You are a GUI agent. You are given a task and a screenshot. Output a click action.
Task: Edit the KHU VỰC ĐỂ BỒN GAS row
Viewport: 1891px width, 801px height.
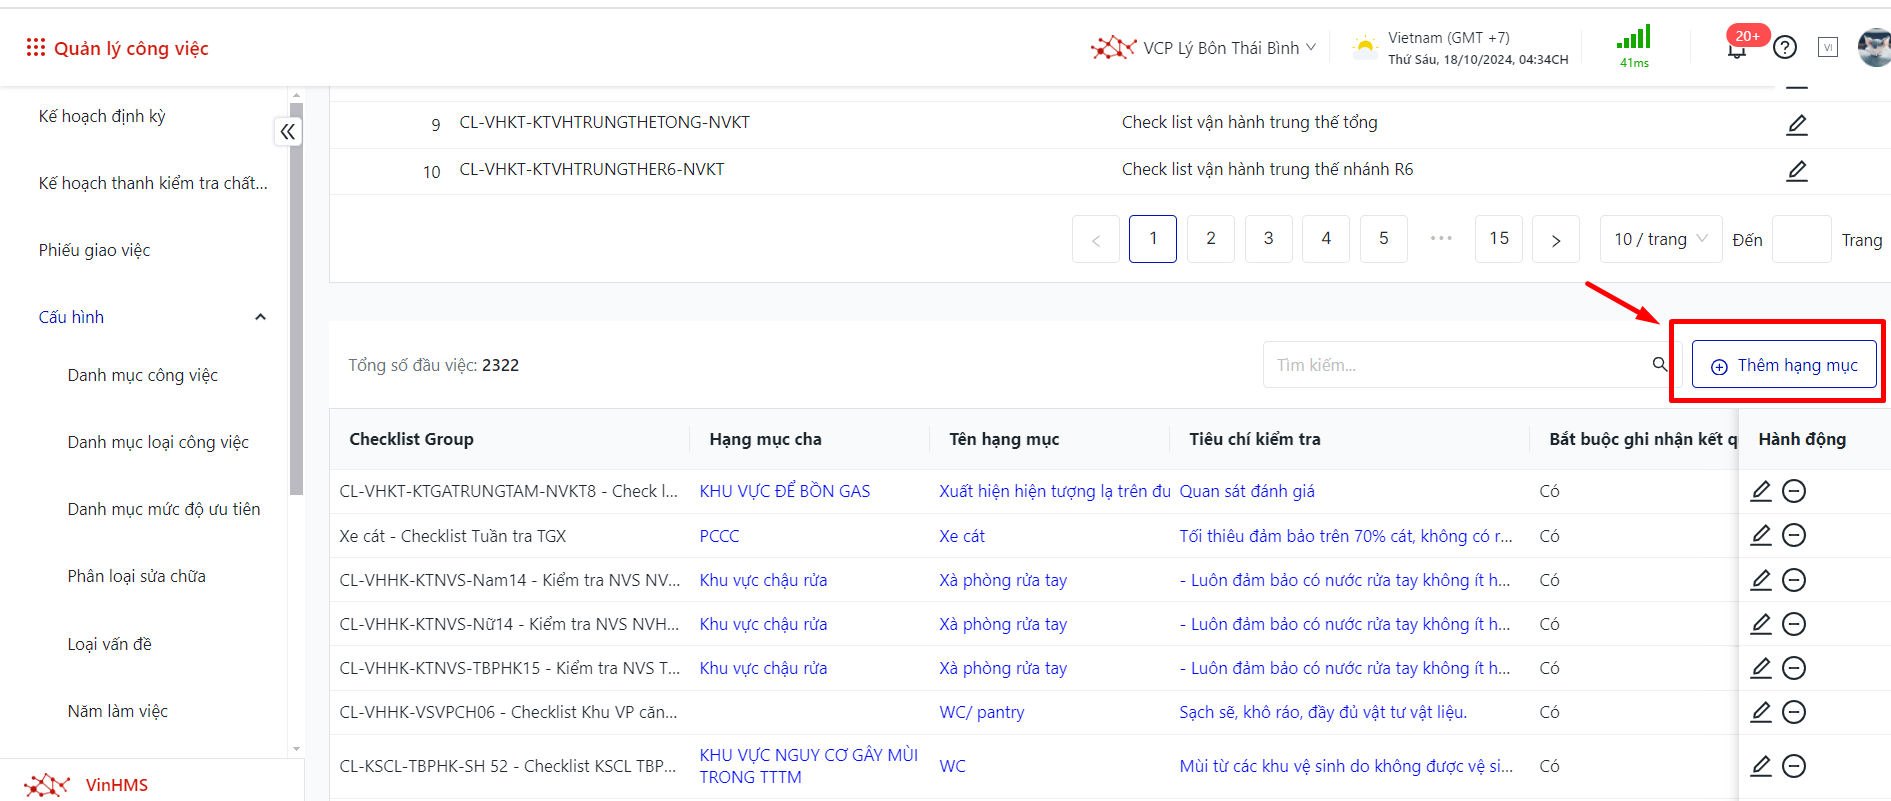(1761, 491)
